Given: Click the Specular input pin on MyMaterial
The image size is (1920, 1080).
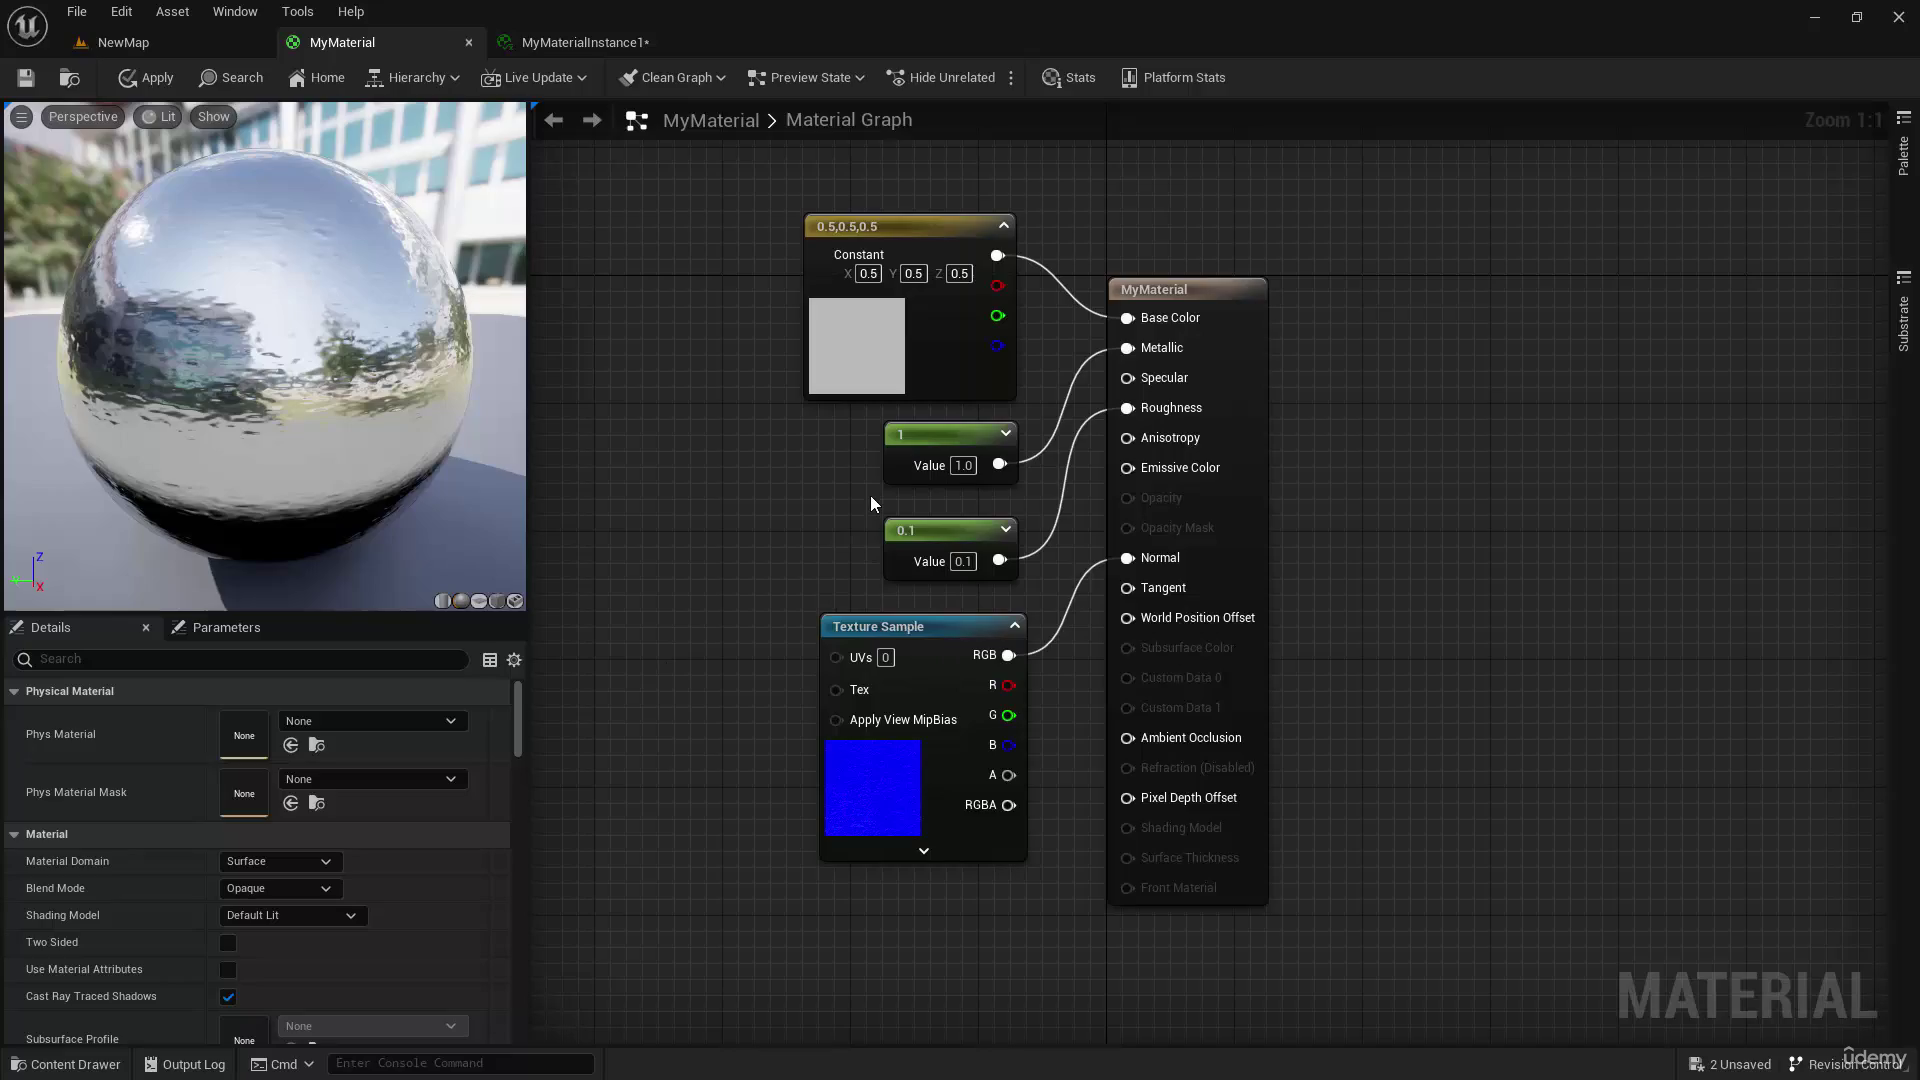Looking at the screenshot, I should (x=1127, y=378).
